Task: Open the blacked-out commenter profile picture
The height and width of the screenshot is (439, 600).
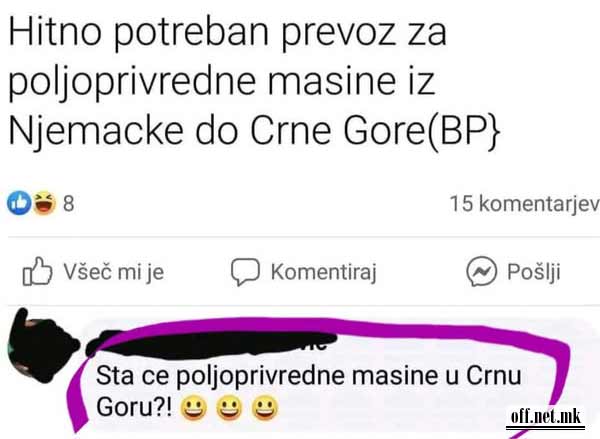Action: coord(42,345)
